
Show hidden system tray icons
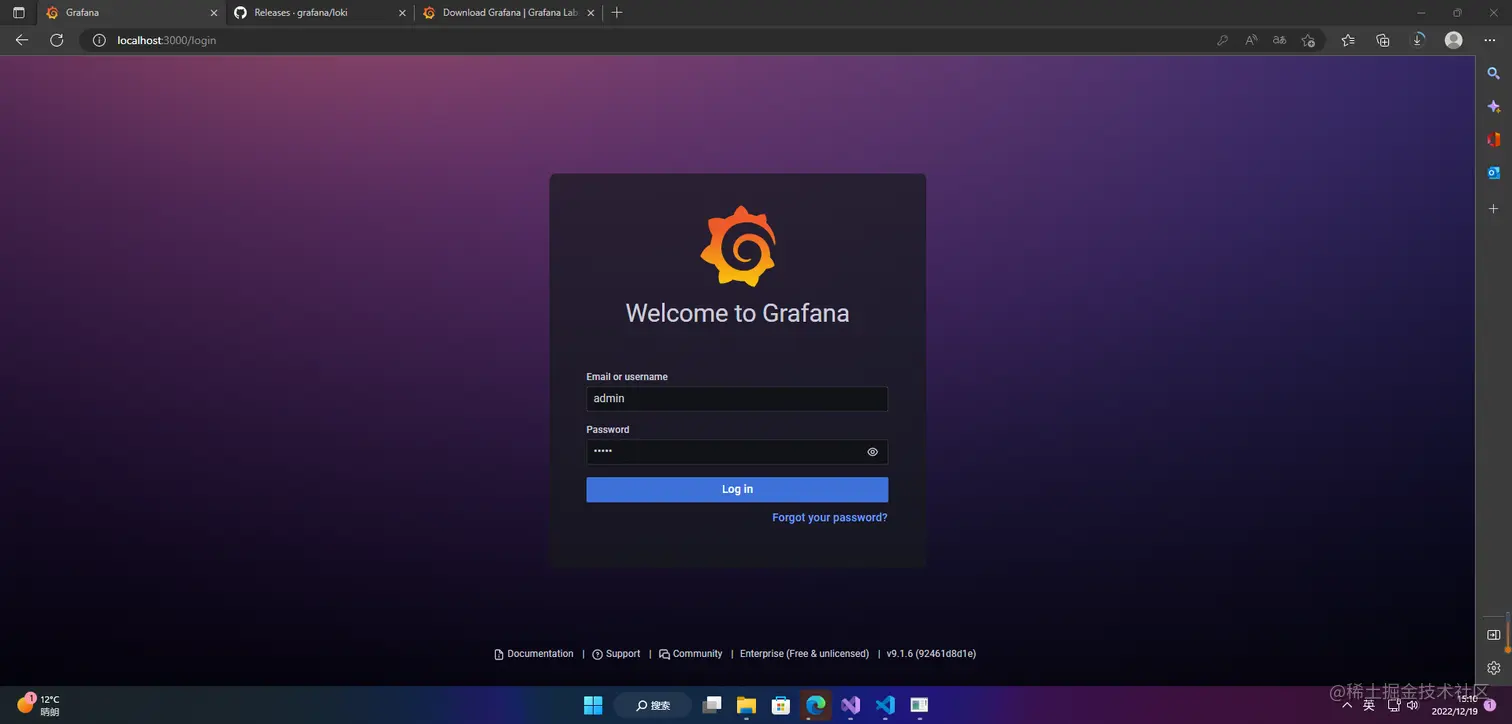[1348, 706]
